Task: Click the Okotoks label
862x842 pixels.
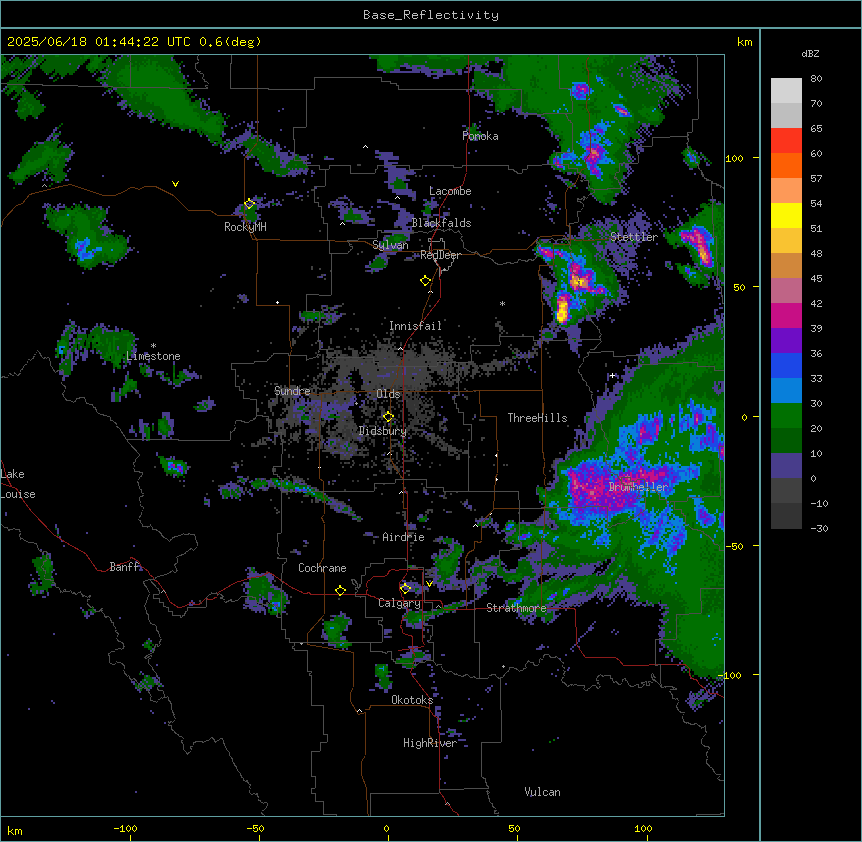Action: (x=412, y=700)
